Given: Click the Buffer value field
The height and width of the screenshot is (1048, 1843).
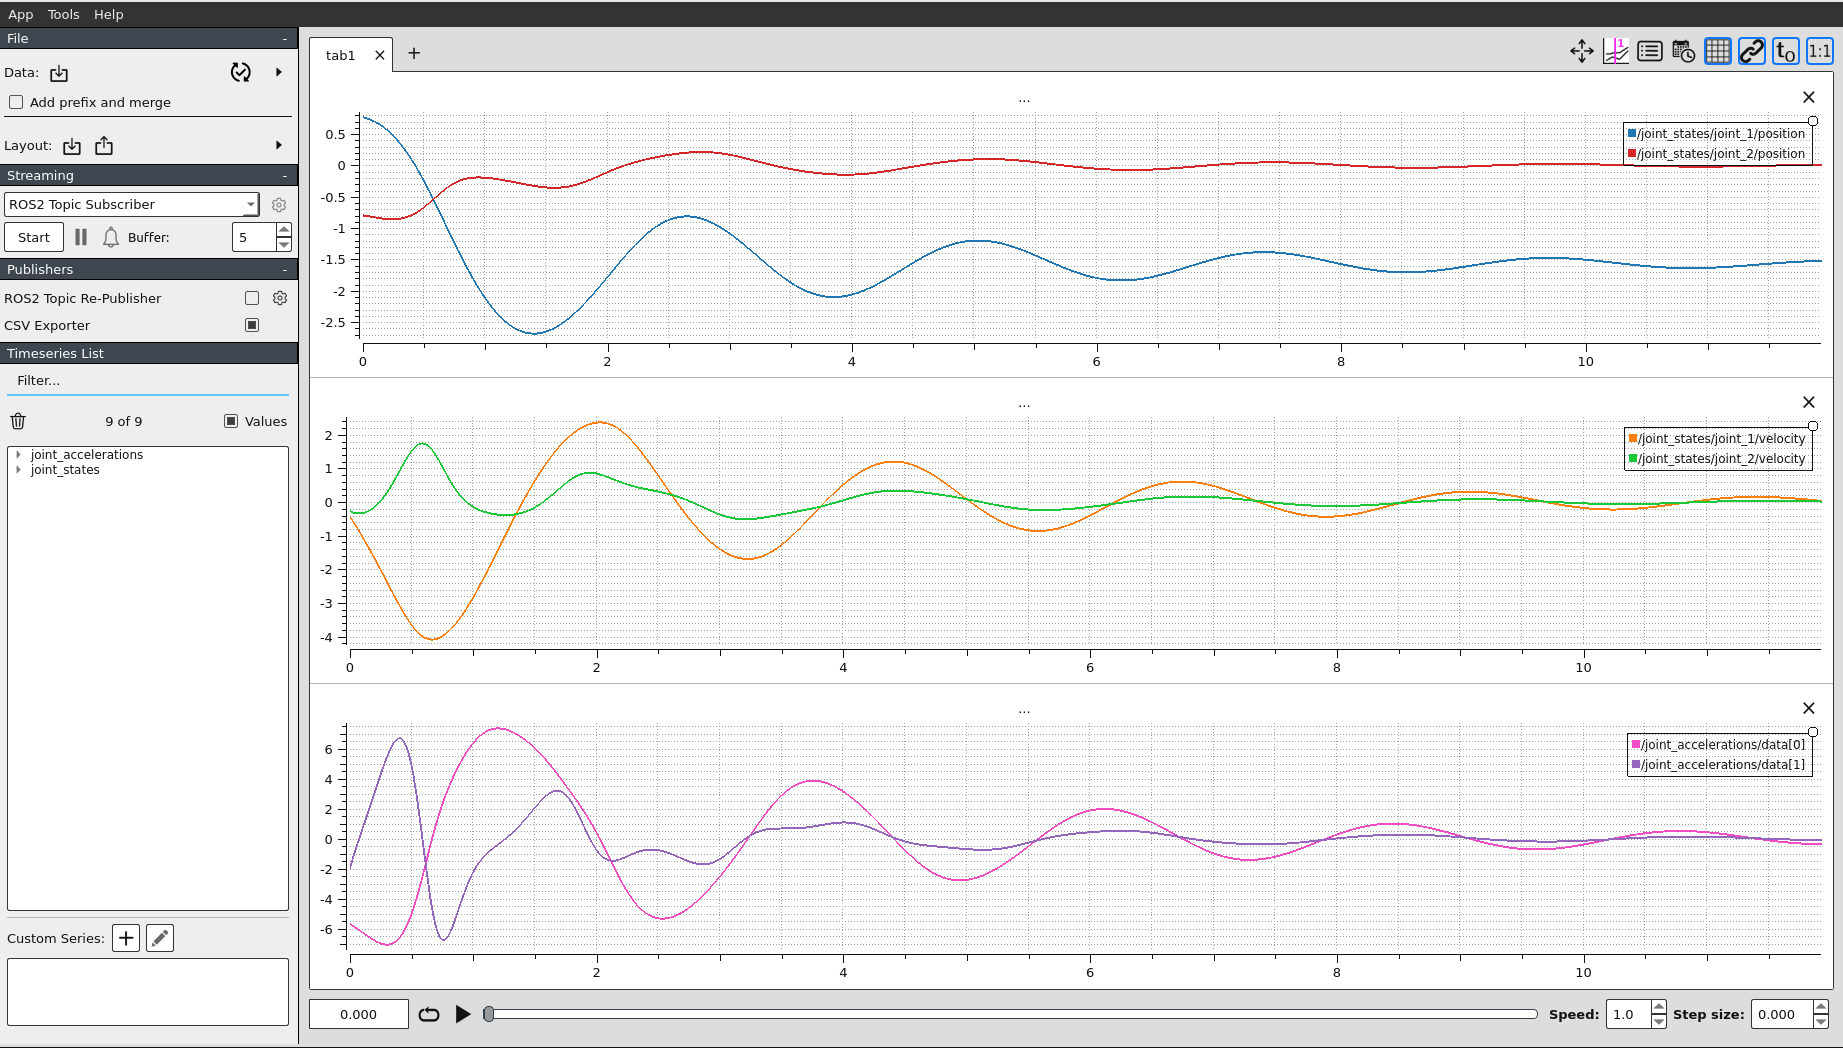Looking at the screenshot, I should click(x=254, y=237).
